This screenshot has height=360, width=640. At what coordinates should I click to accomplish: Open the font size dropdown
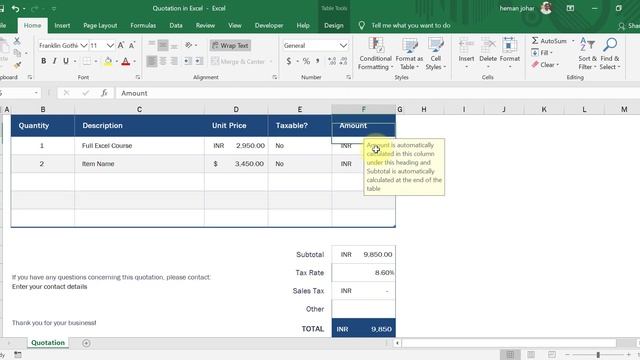coord(110,45)
